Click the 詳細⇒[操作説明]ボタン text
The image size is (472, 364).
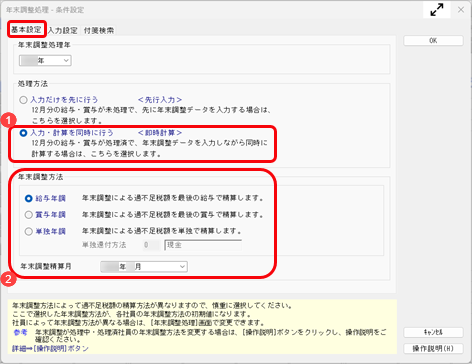pos(50,348)
